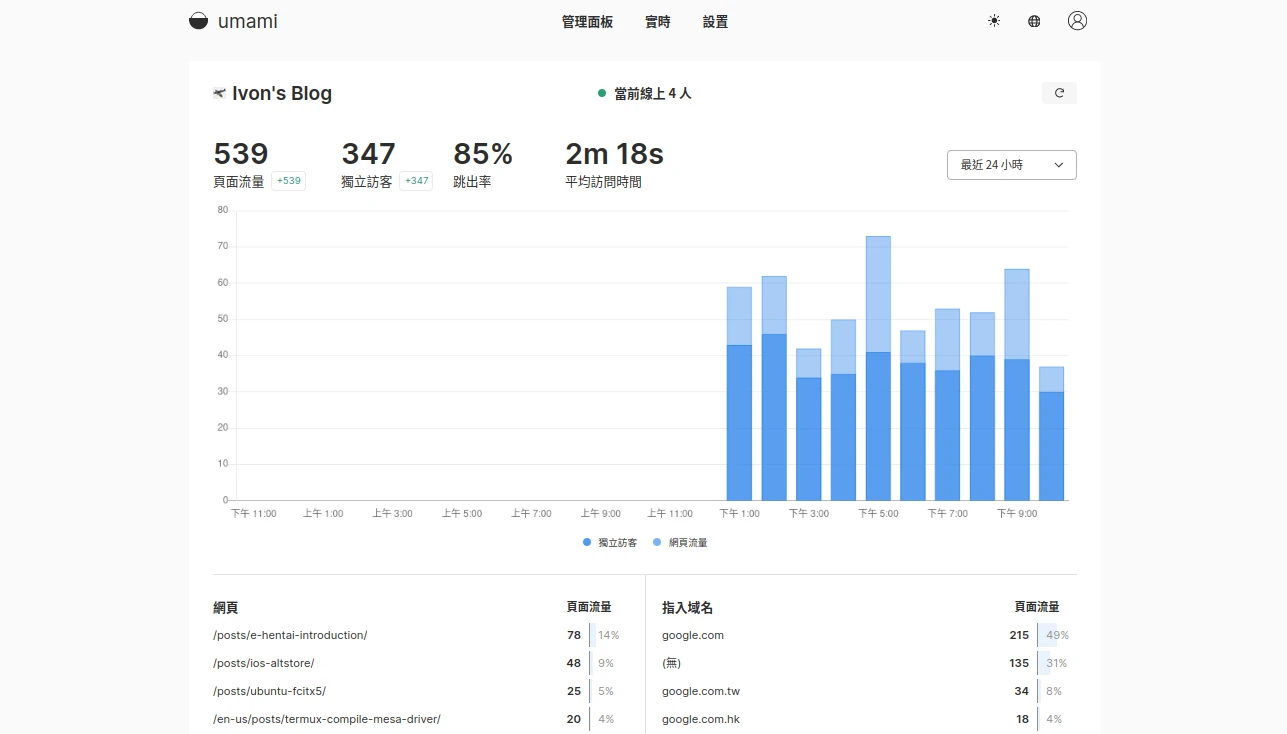Open the user profile account icon
This screenshot has height=734, width=1287.
[x=1077, y=21]
